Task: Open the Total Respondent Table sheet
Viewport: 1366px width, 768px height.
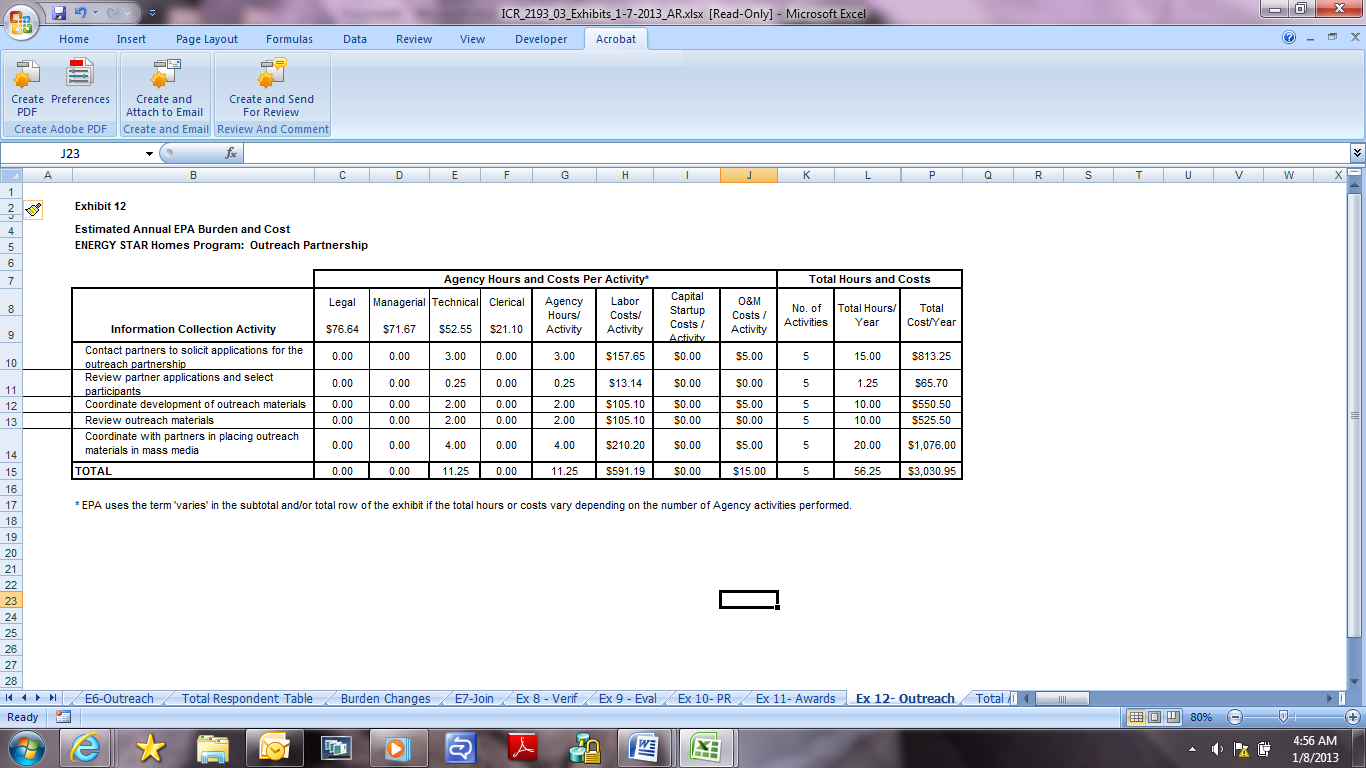Action: click(247, 699)
